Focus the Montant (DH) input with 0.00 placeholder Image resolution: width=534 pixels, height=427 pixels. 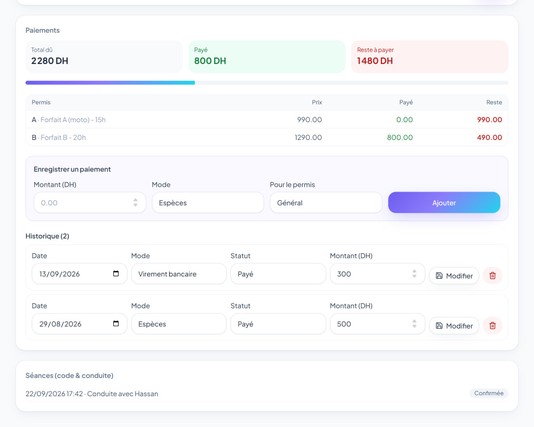point(90,203)
